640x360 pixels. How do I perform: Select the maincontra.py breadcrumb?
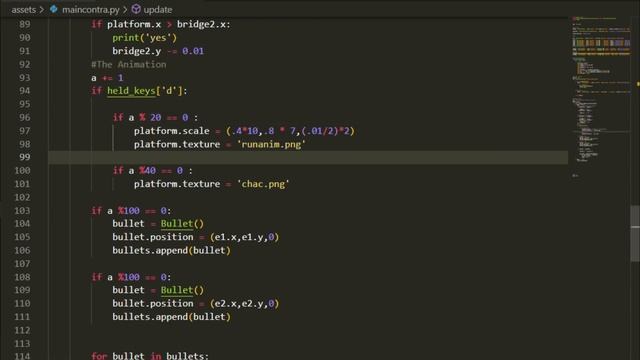[x=91, y=9]
